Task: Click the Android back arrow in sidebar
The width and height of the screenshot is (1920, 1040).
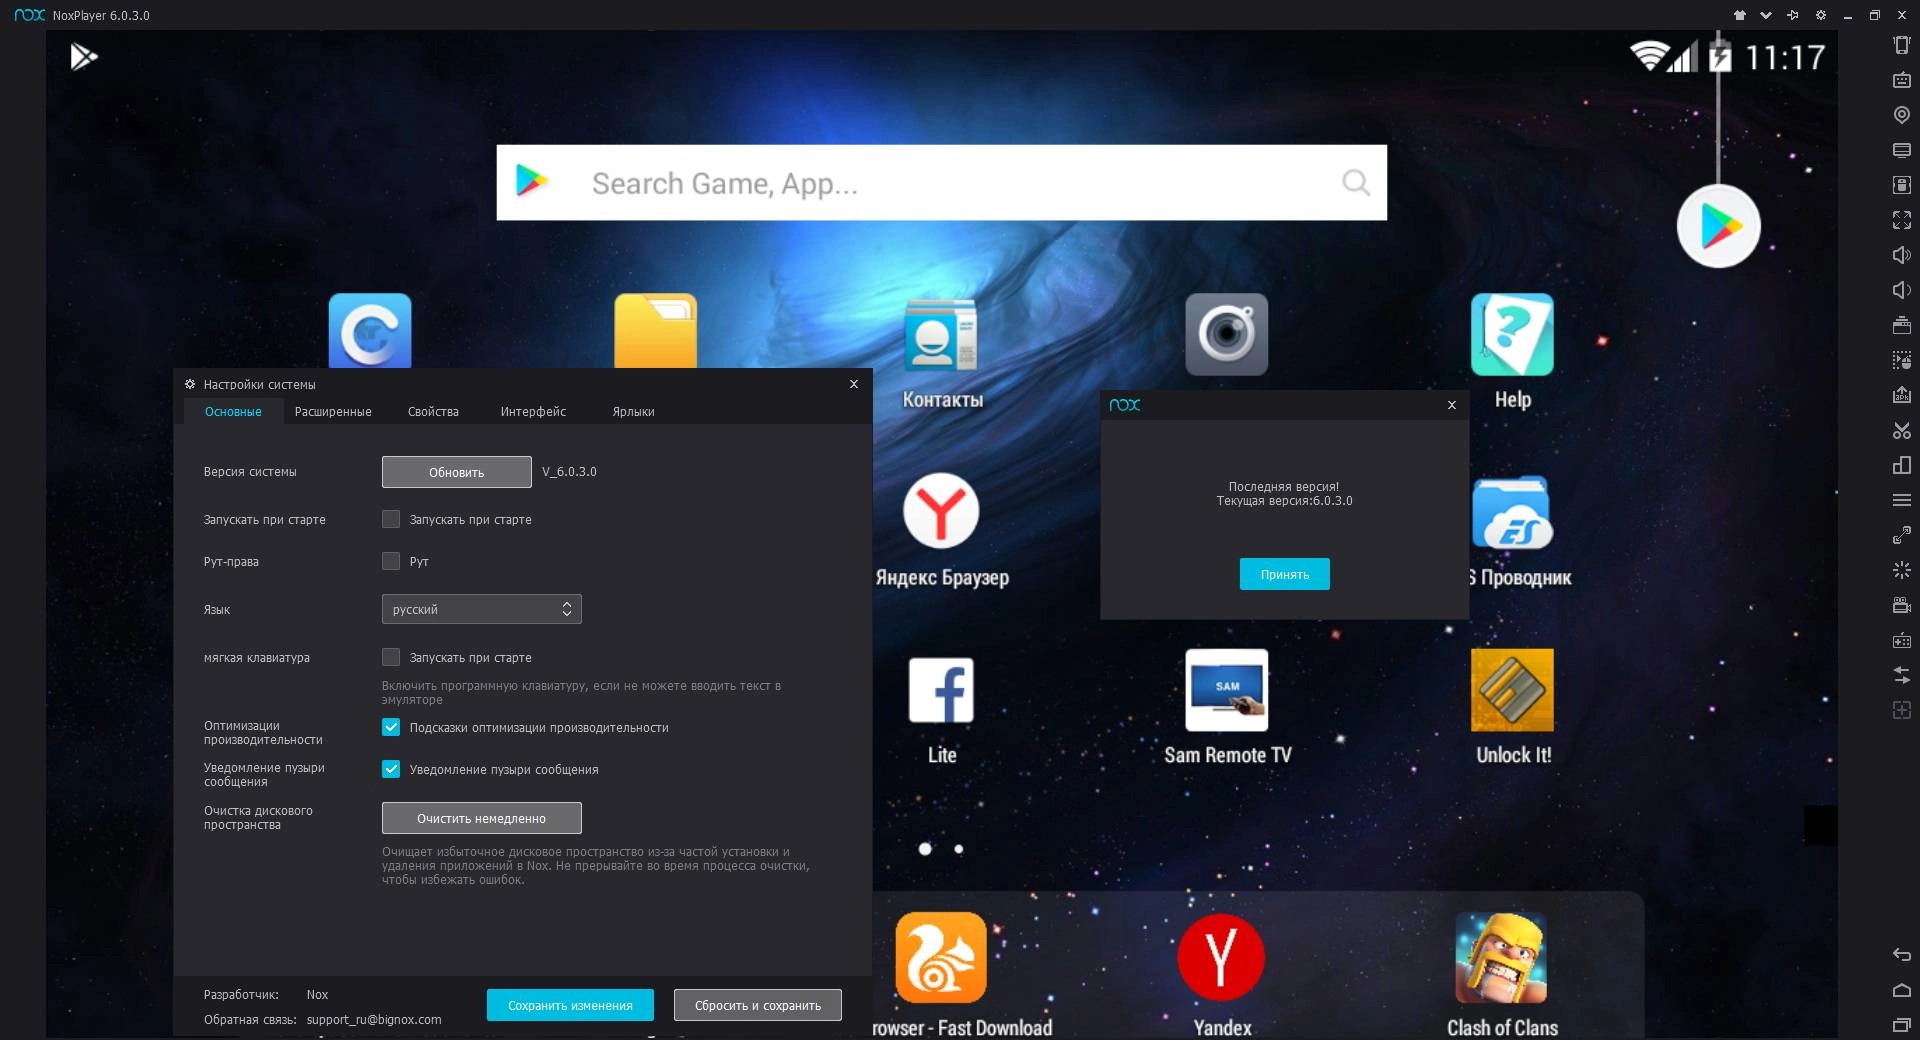Action: coord(1902,955)
